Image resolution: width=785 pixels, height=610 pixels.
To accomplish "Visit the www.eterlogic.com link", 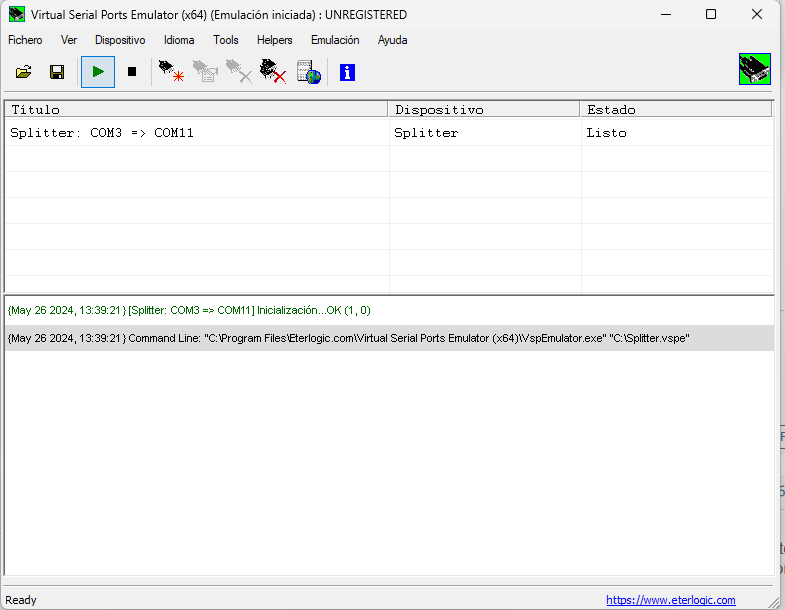I will pyautogui.click(x=670, y=600).
